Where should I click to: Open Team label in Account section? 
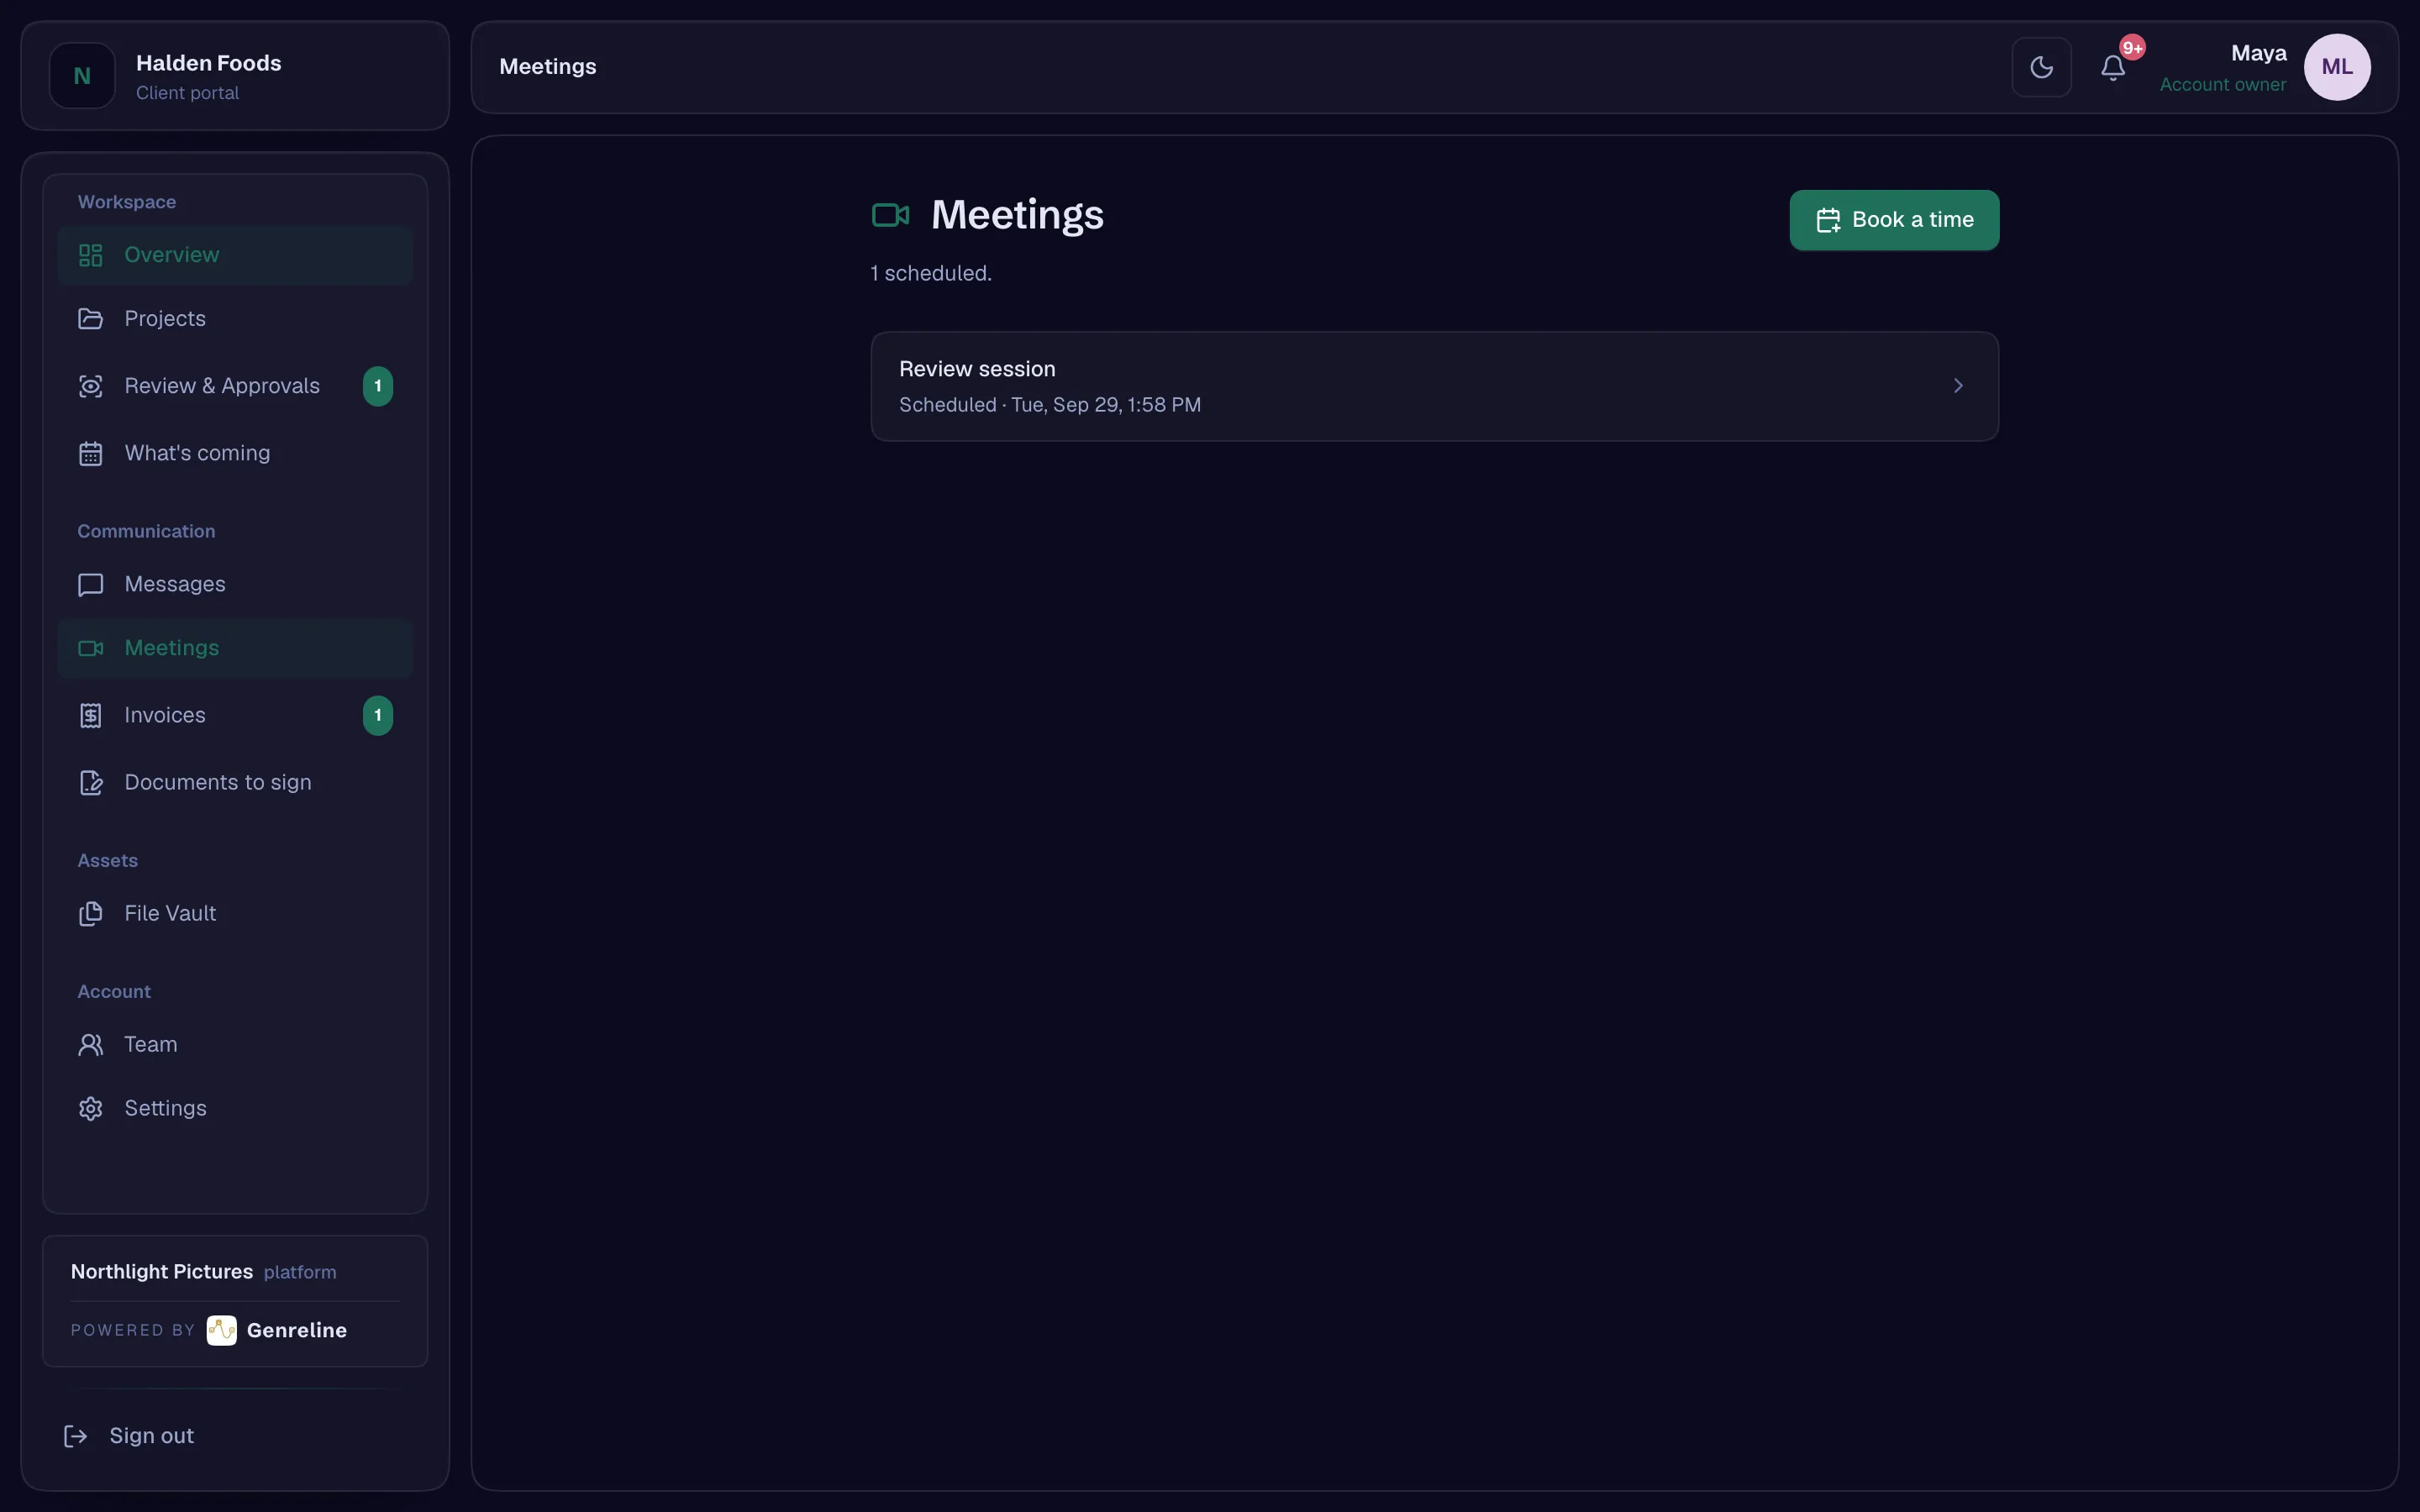click(x=151, y=1044)
